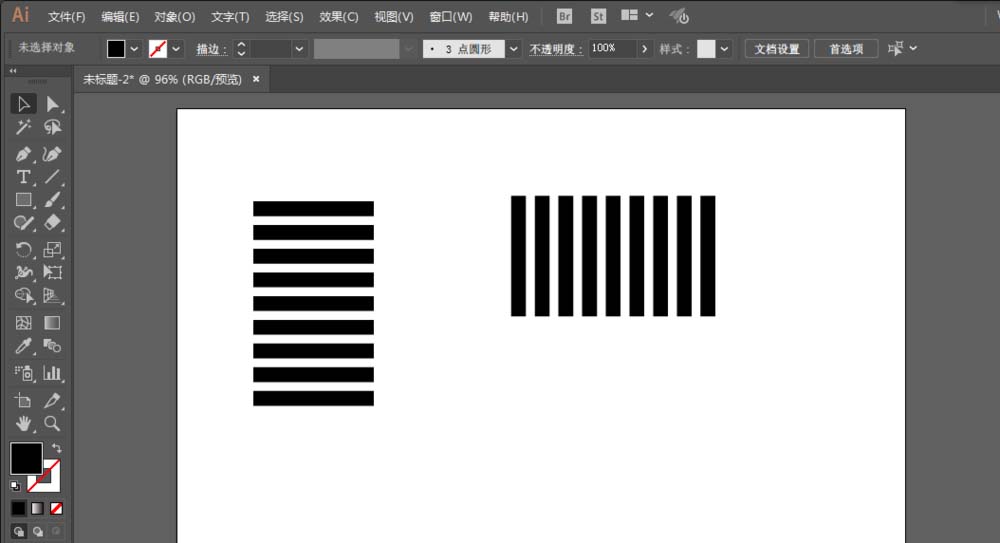
Task: Open the 效果(C) menu
Action: (338, 17)
